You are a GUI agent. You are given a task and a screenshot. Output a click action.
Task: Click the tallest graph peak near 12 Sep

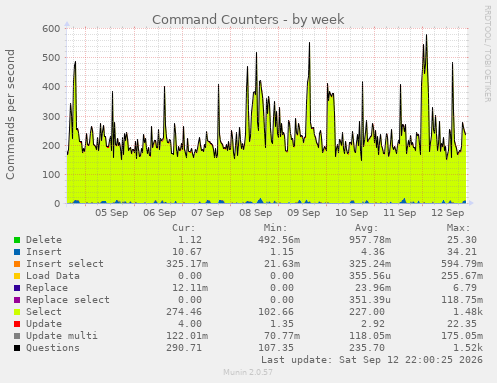(426, 35)
